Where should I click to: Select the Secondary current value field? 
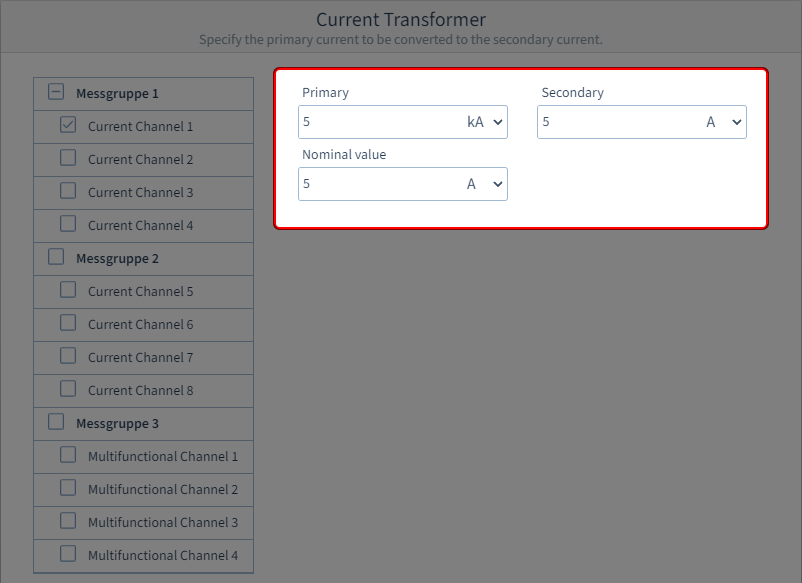click(620, 121)
